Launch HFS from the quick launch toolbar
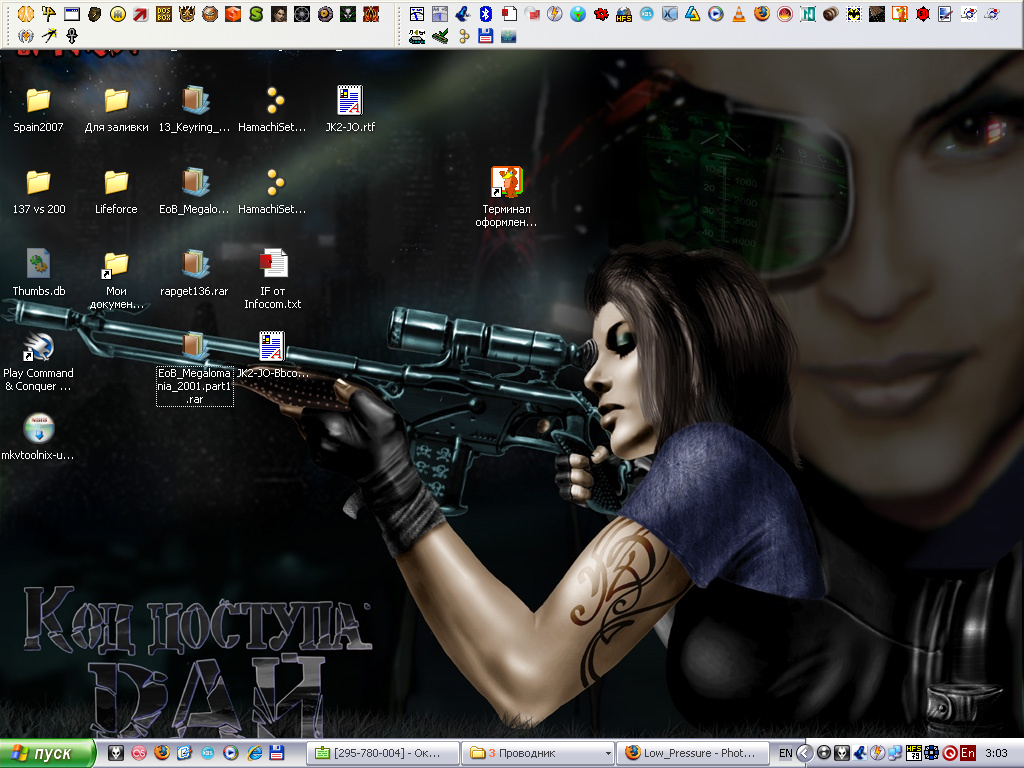The height and width of the screenshot is (768, 1024). 622,14
